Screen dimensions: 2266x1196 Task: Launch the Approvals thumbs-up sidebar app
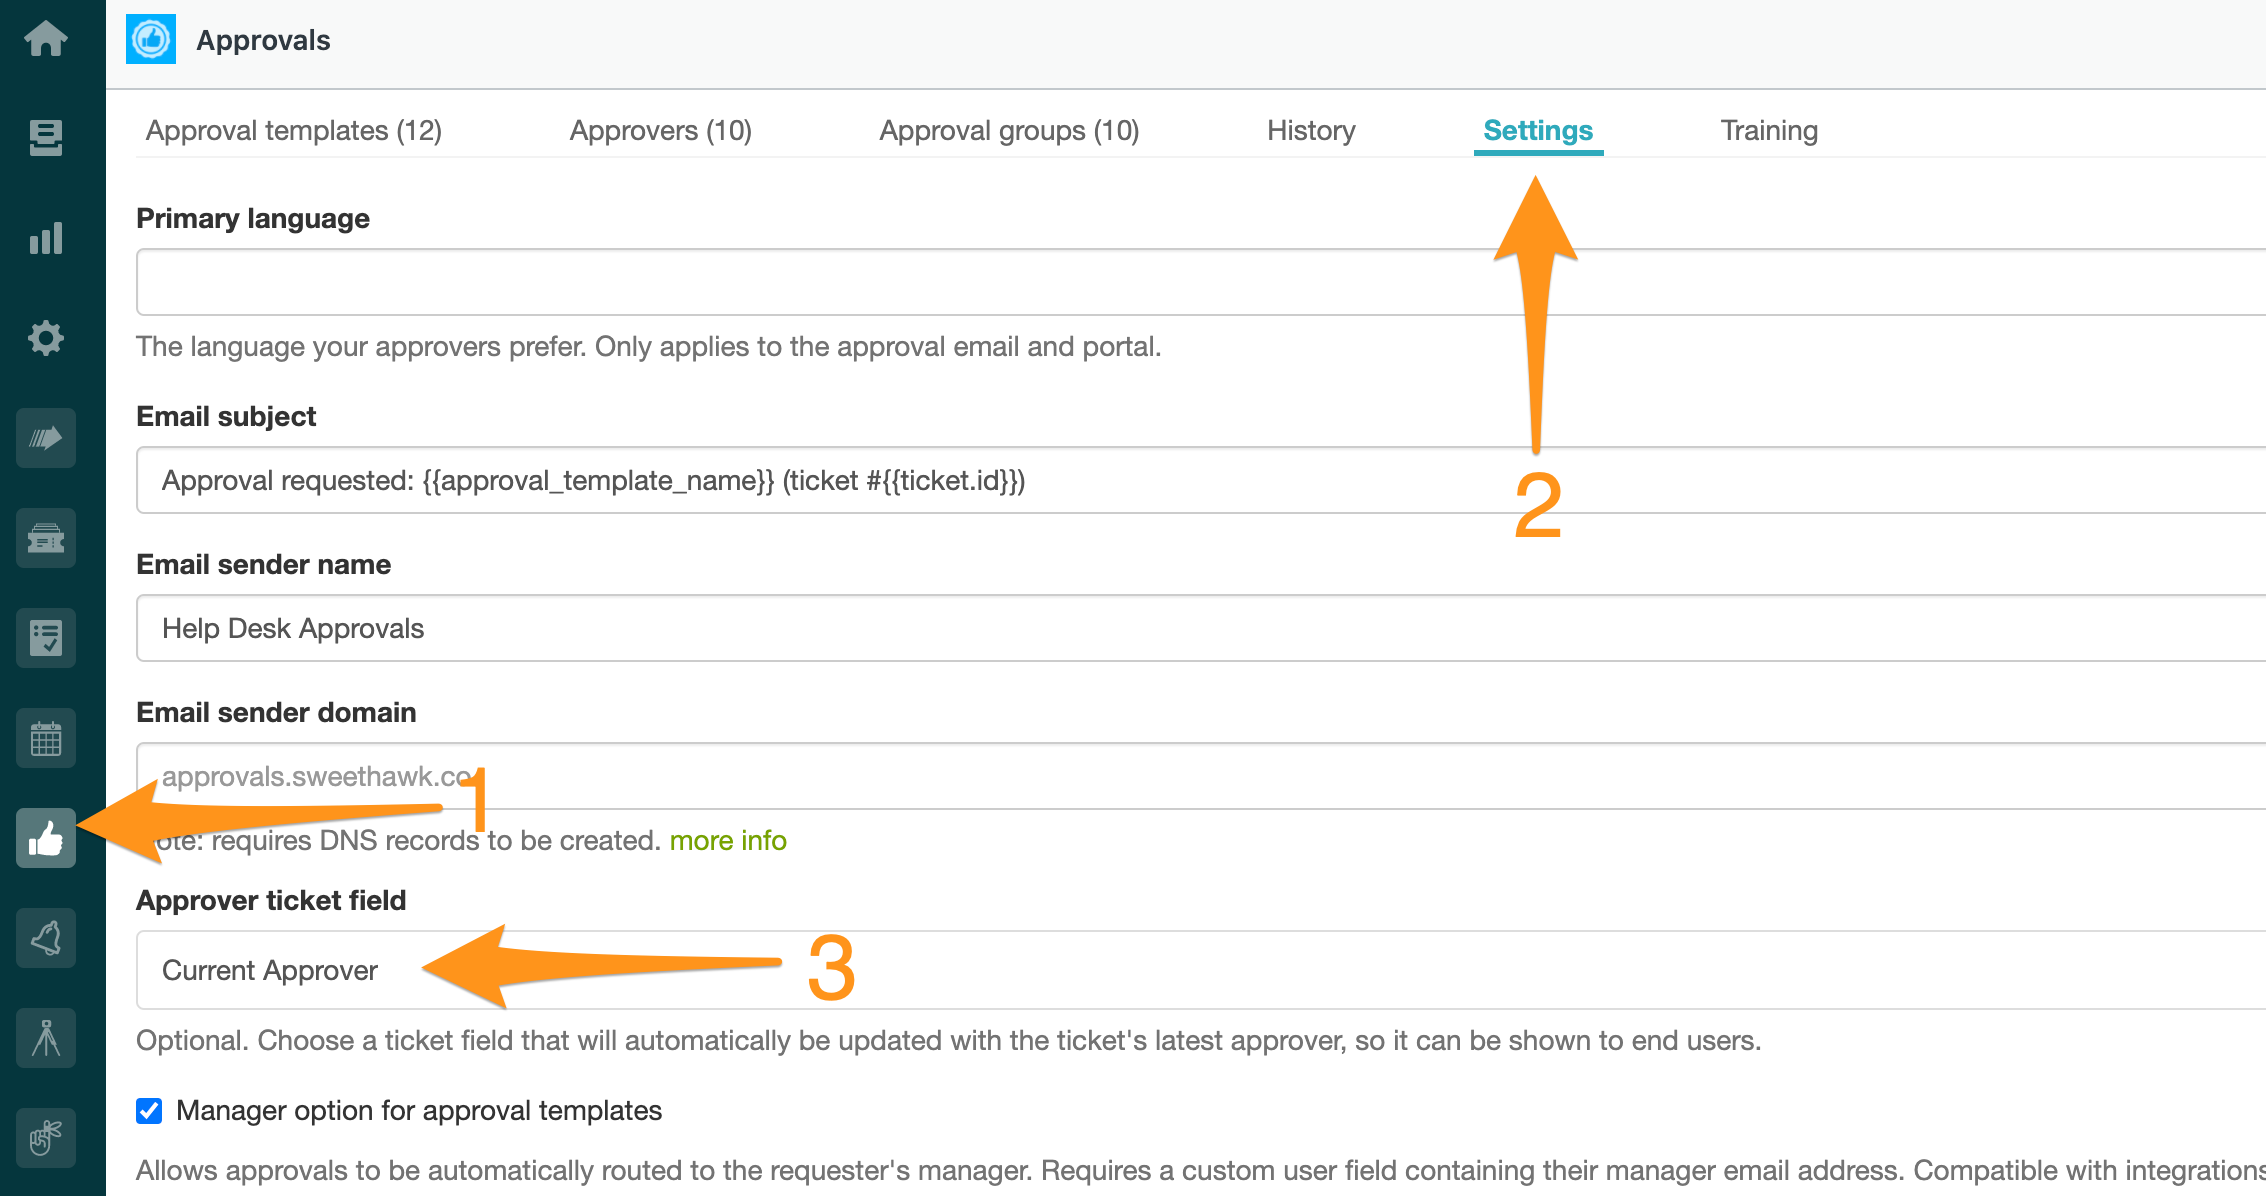point(46,838)
